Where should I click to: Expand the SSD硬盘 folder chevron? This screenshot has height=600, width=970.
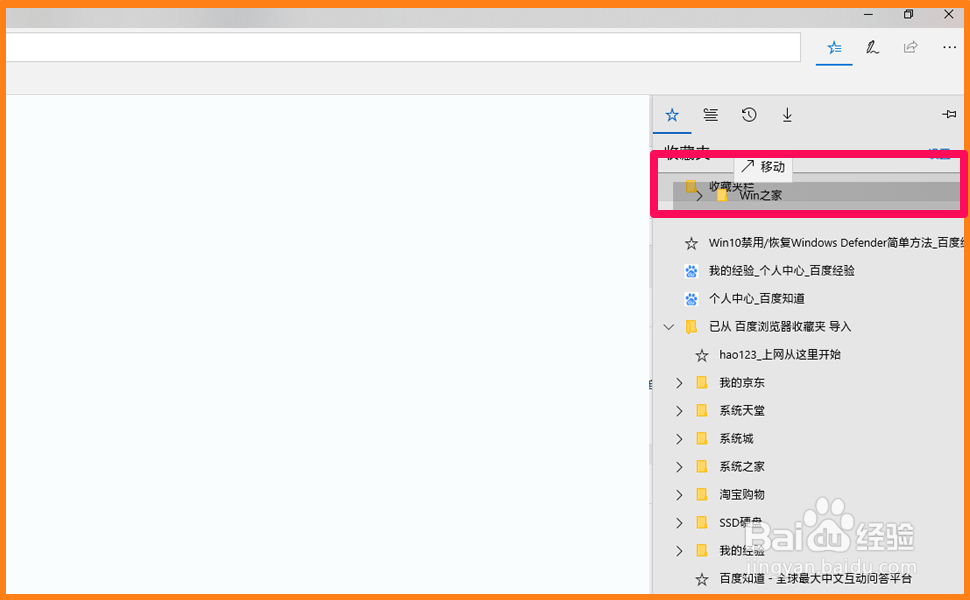679,523
